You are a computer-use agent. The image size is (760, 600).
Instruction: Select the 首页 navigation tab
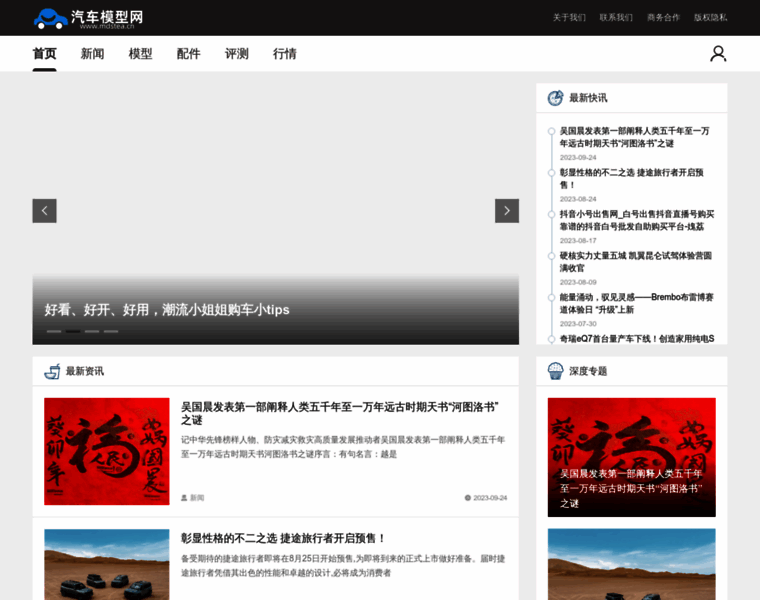[x=45, y=54]
